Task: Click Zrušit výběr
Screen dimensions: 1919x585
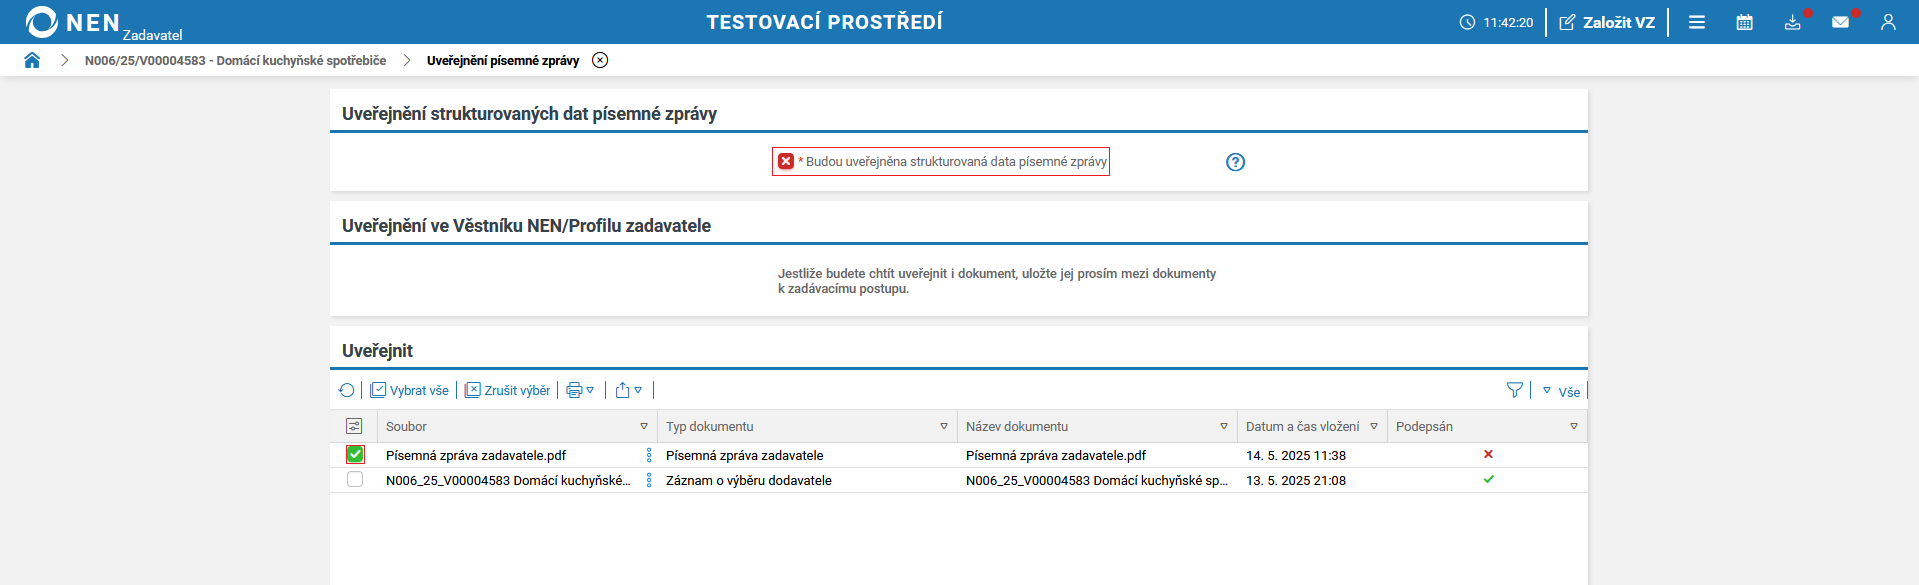Action: [x=508, y=390]
